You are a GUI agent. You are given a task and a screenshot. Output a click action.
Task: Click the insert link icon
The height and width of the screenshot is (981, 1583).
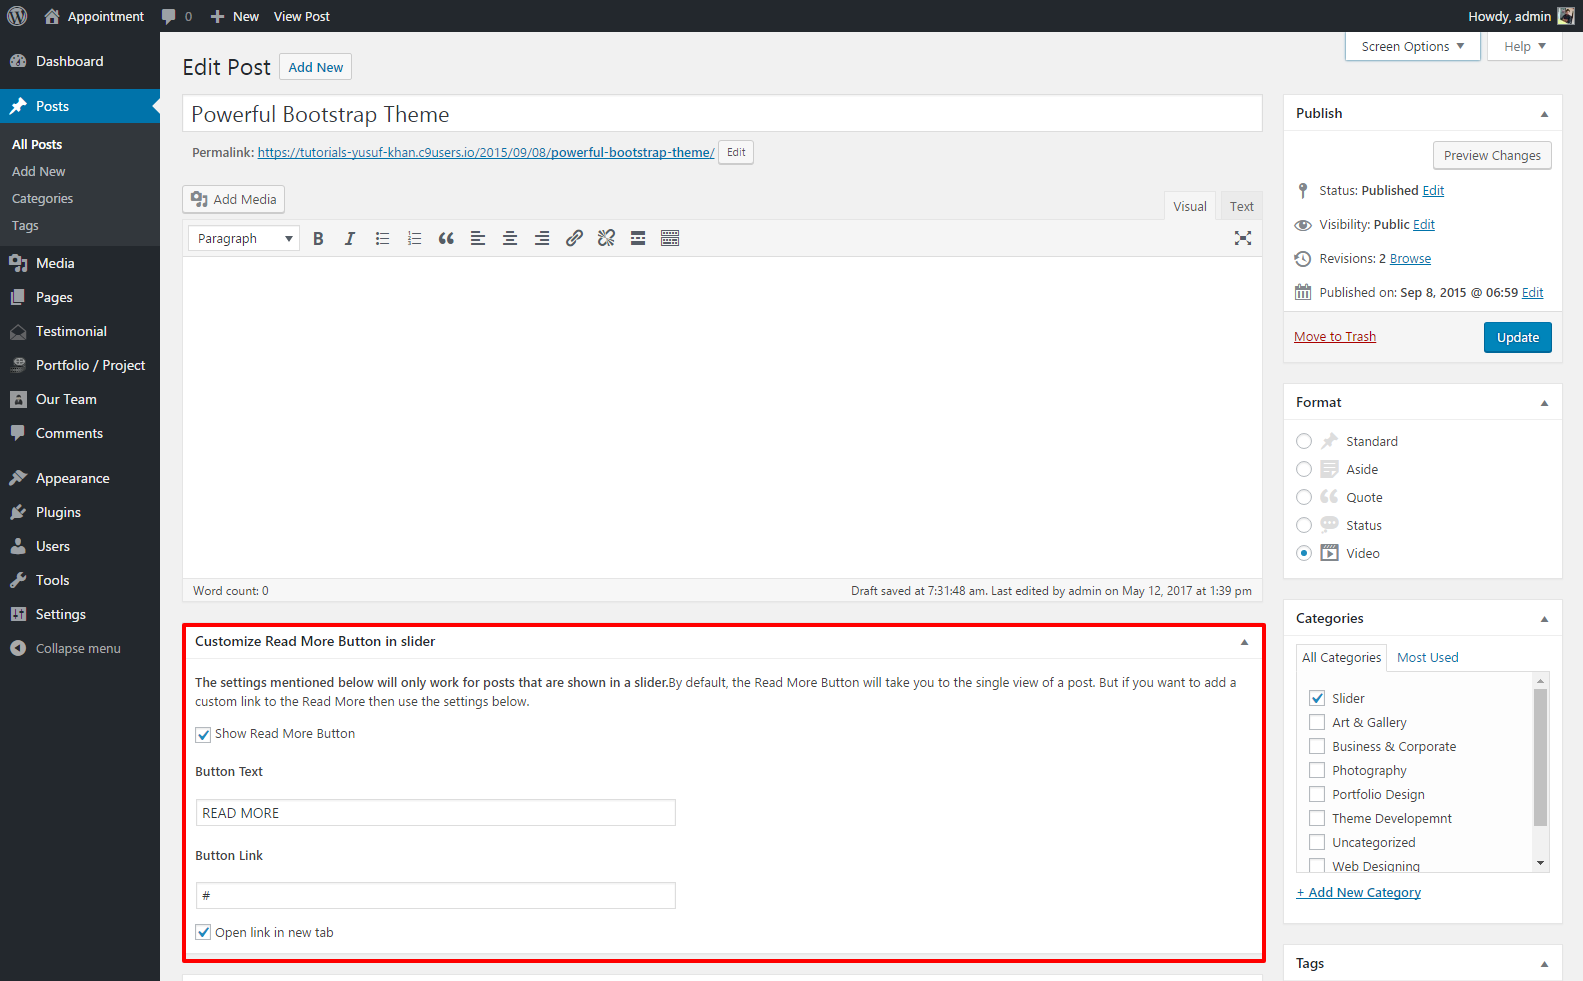click(x=574, y=238)
